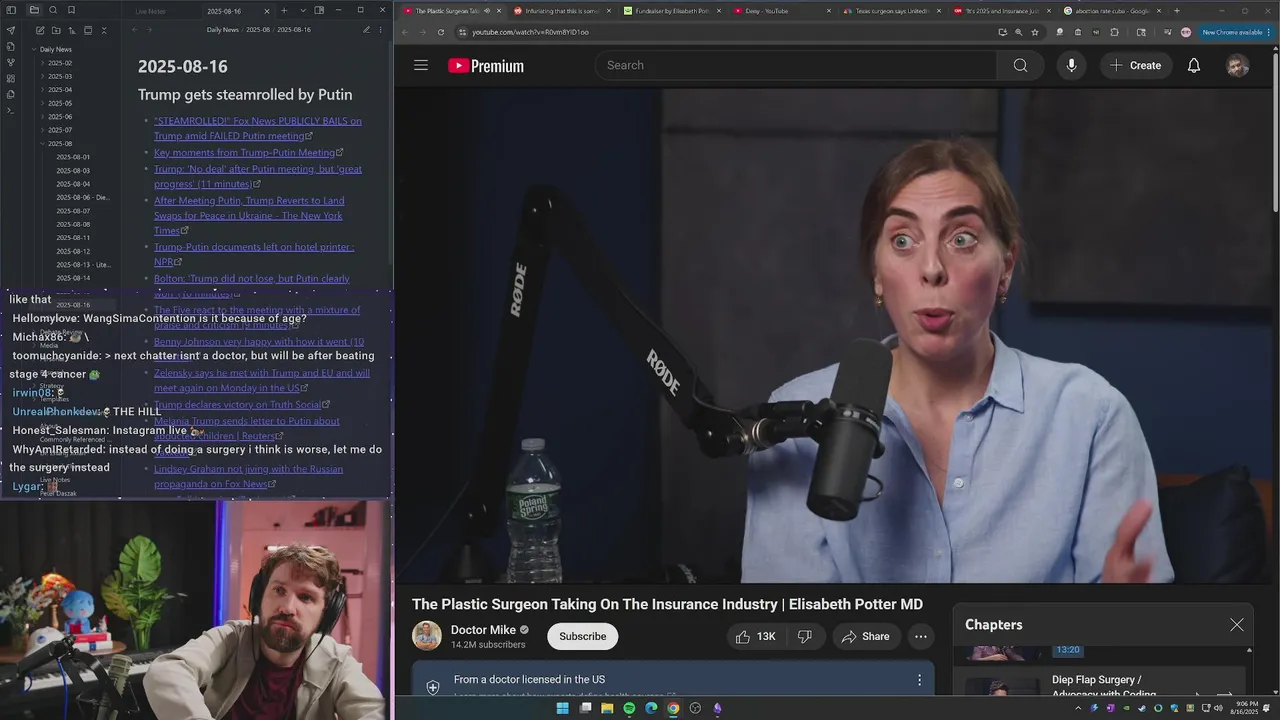Switch to 'Texas surgeon says UnitedH' Chrome tab
Image resolution: width=1280 pixels, height=720 pixels.
coord(890,11)
